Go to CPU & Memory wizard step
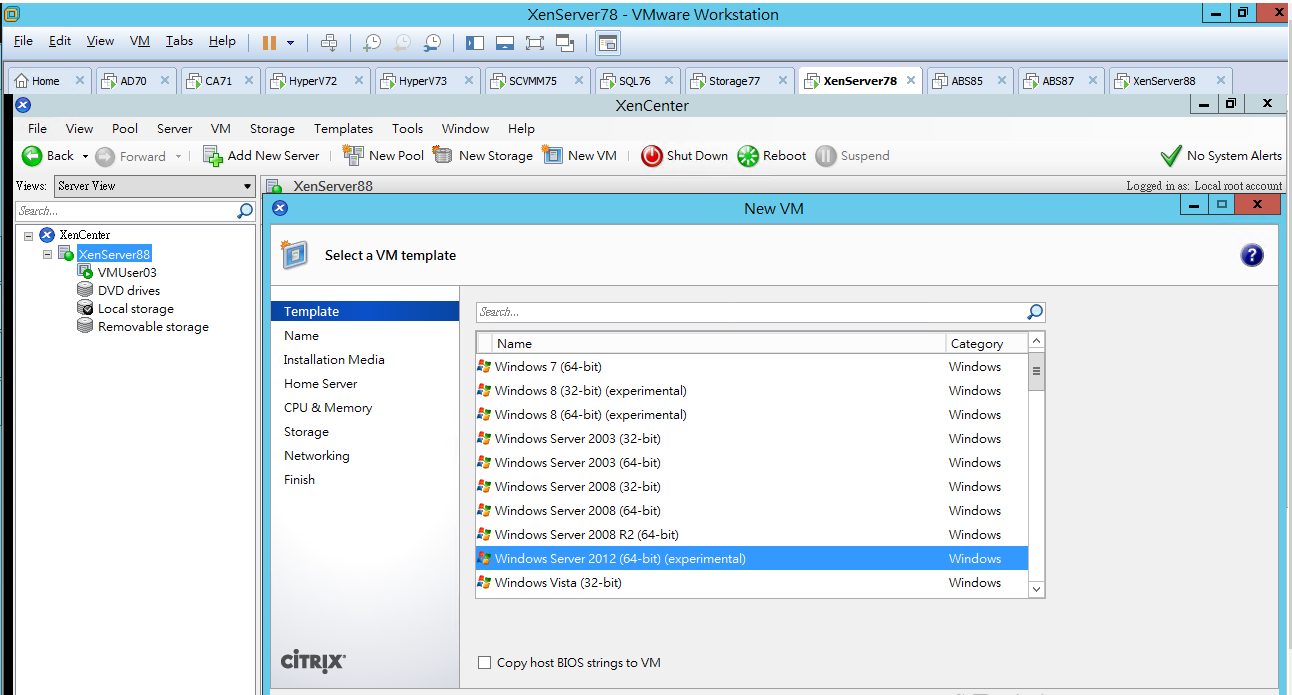Screen dimensions: 1292x695 coord(328,408)
